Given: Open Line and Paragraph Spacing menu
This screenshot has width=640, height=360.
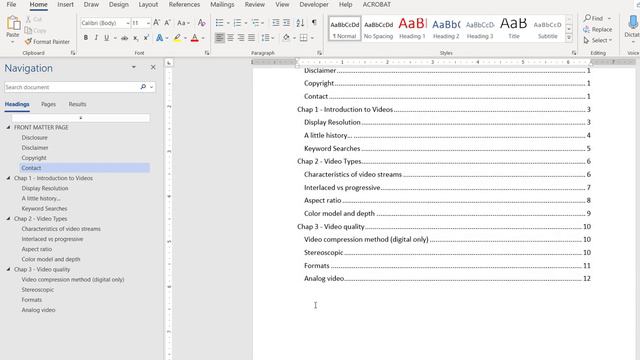Looking at the screenshot, I should [267, 38].
